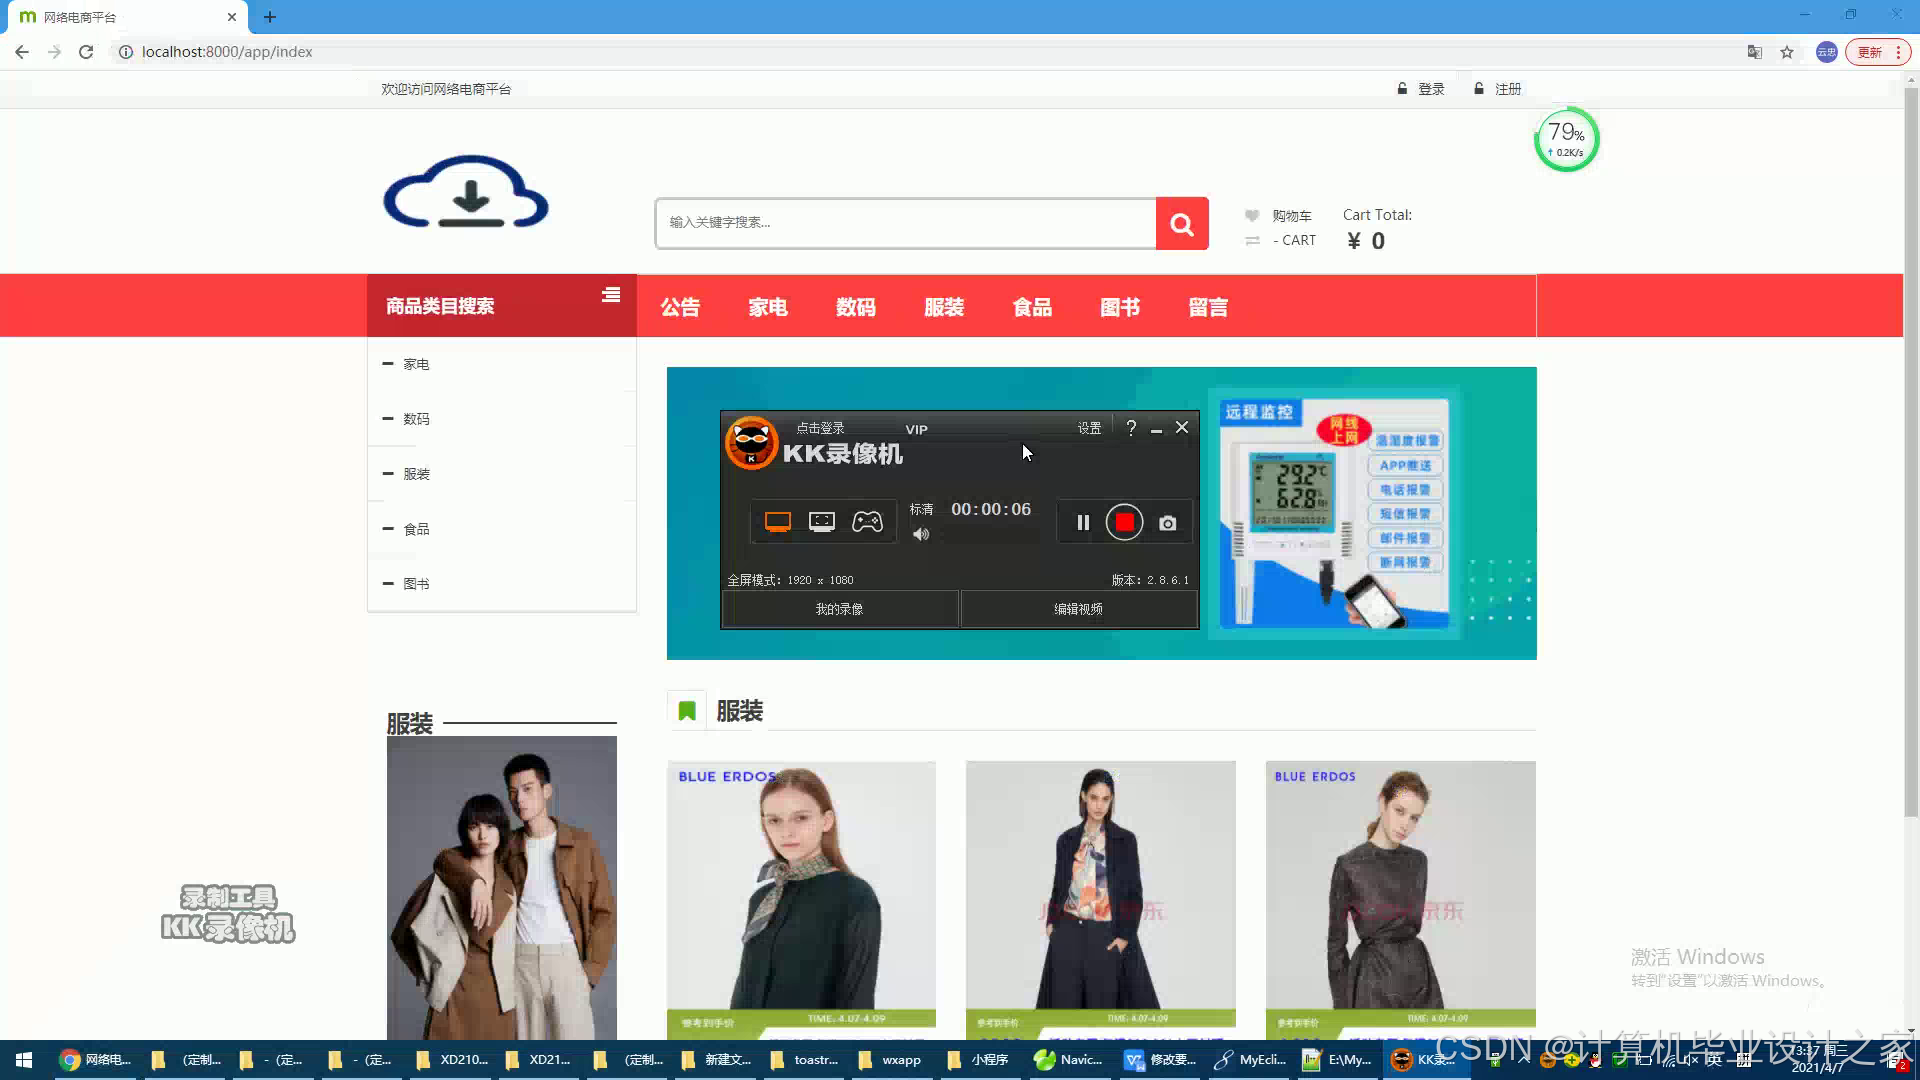This screenshot has width=1920, height=1080.
Task: Open the 服装 navigation menu
Action: [944, 307]
